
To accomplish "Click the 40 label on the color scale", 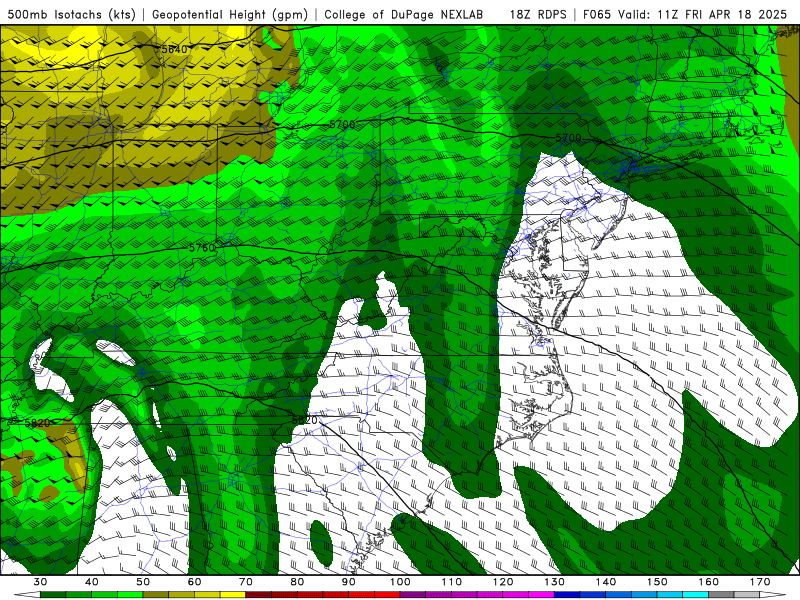I will (x=91, y=582).
